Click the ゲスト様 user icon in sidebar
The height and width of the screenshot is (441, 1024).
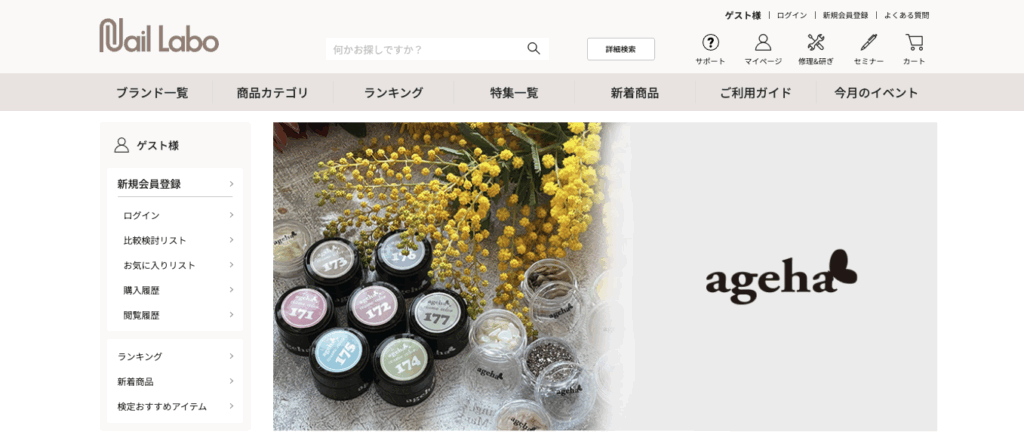click(x=121, y=145)
